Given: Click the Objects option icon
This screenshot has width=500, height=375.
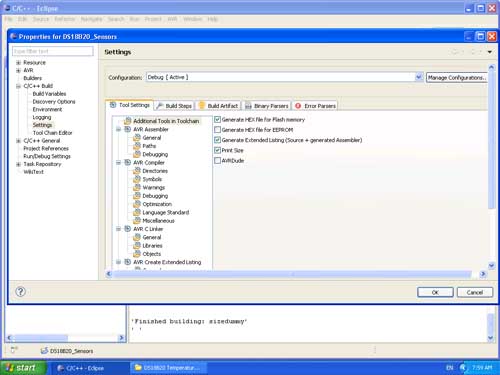Looking at the screenshot, I should tap(137, 254).
